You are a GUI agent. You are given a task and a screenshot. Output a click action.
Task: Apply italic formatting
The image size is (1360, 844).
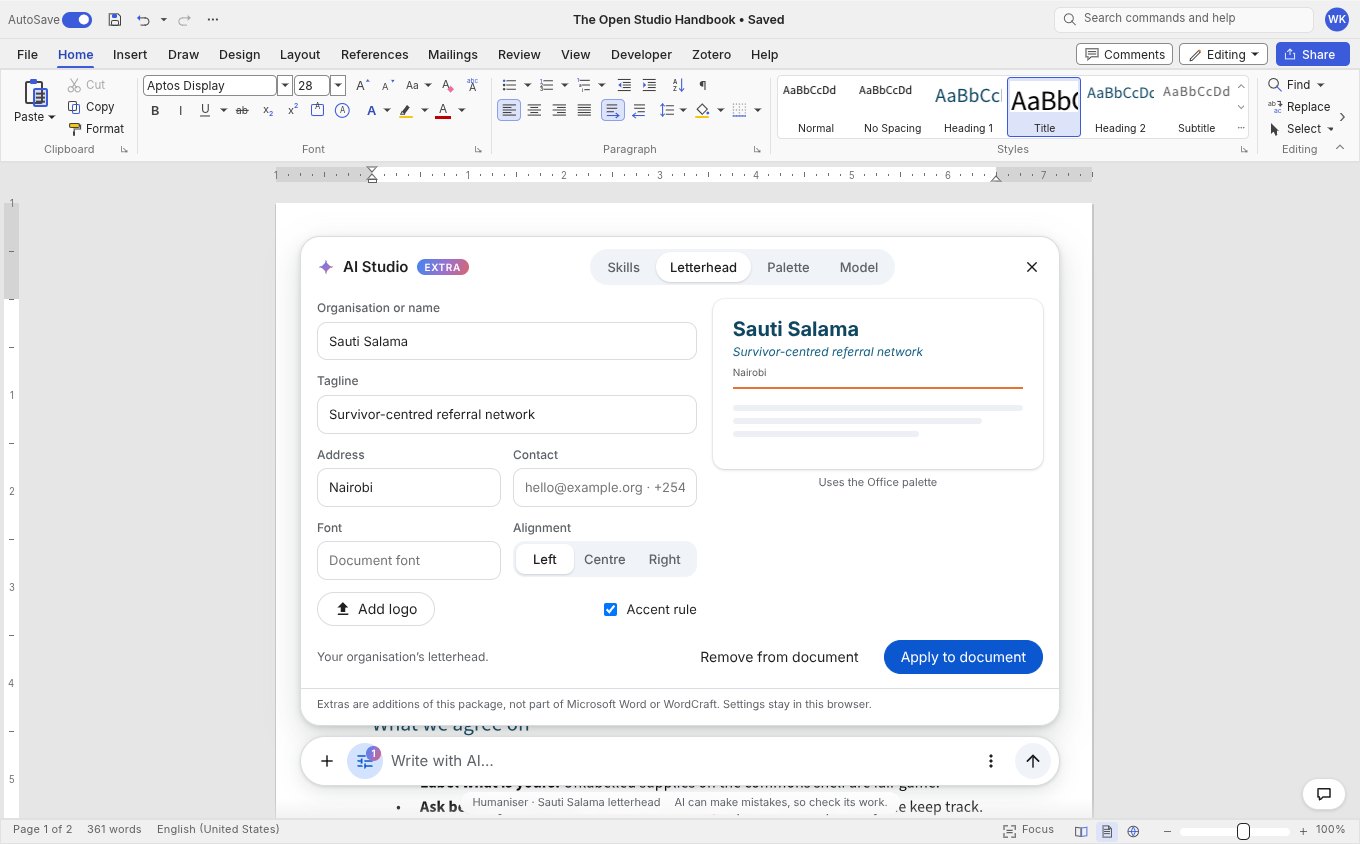click(x=180, y=111)
